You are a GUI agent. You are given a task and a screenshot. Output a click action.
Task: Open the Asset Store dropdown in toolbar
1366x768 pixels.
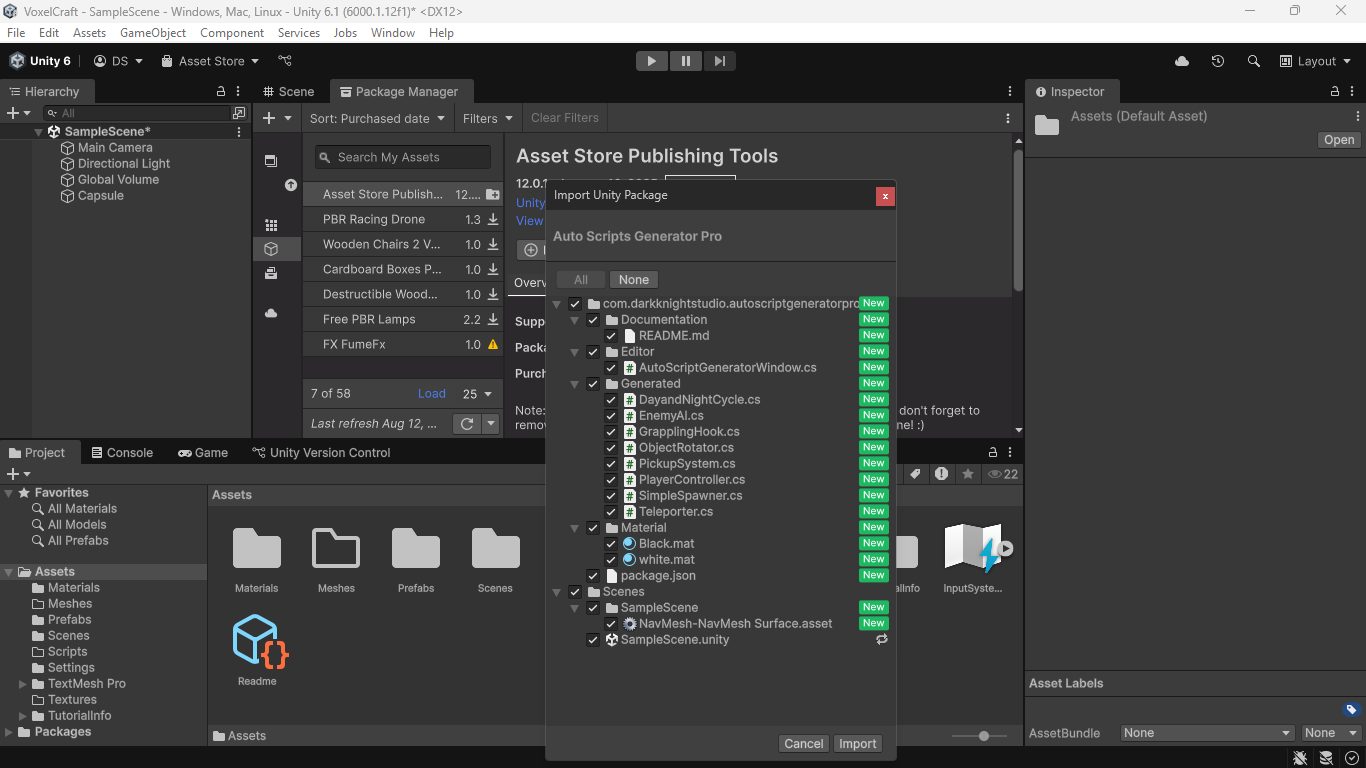(x=210, y=61)
